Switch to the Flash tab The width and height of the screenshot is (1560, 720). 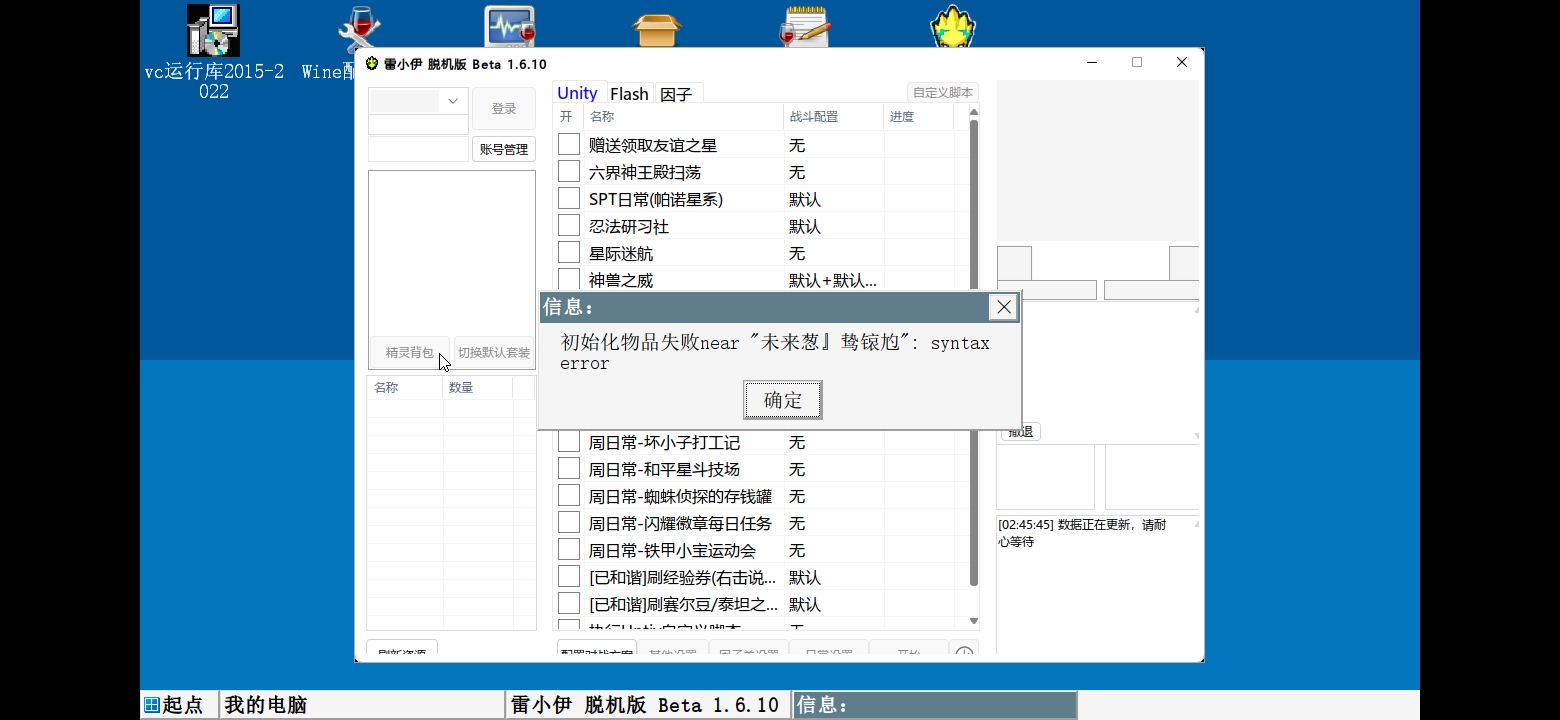click(629, 93)
